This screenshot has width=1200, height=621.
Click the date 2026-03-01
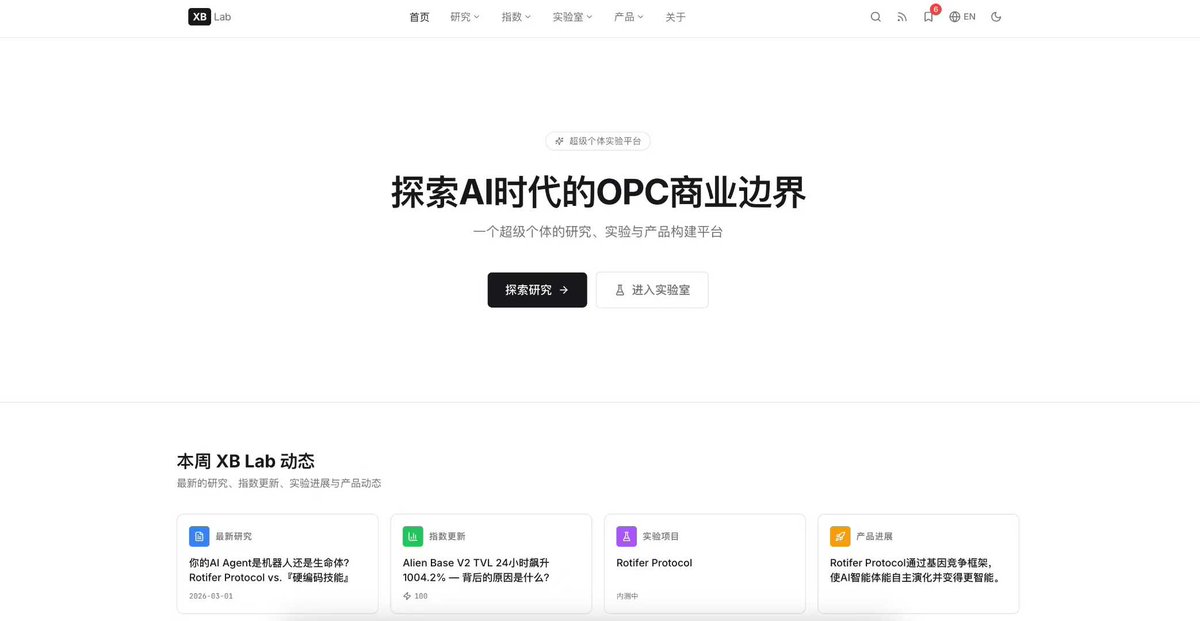click(x=209, y=596)
